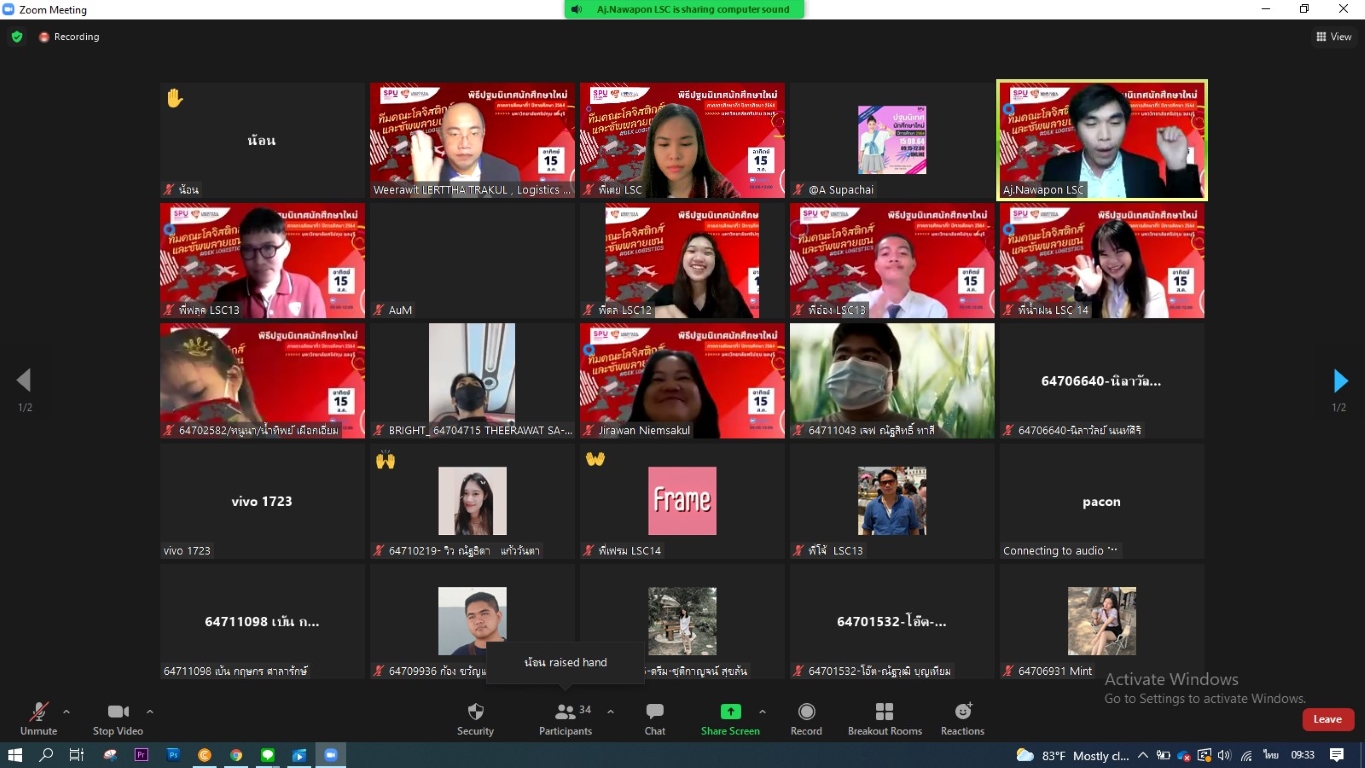The width and height of the screenshot is (1365, 768).
Task: Click the raised hand icon on น้อน tile
Action: [x=175, y=98]
